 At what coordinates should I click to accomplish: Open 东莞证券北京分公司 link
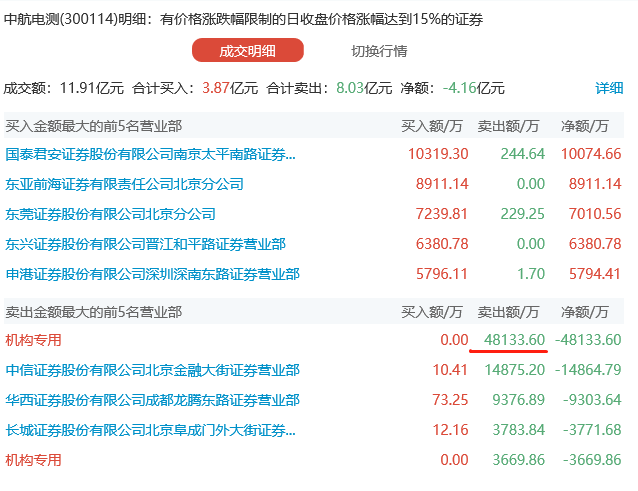click(110, 214)
